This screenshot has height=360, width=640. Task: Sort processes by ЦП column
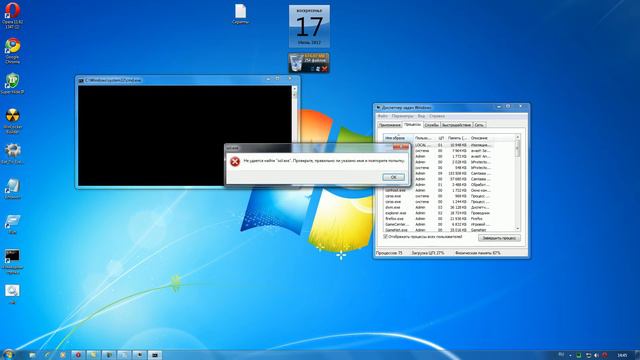pos(440,138)
